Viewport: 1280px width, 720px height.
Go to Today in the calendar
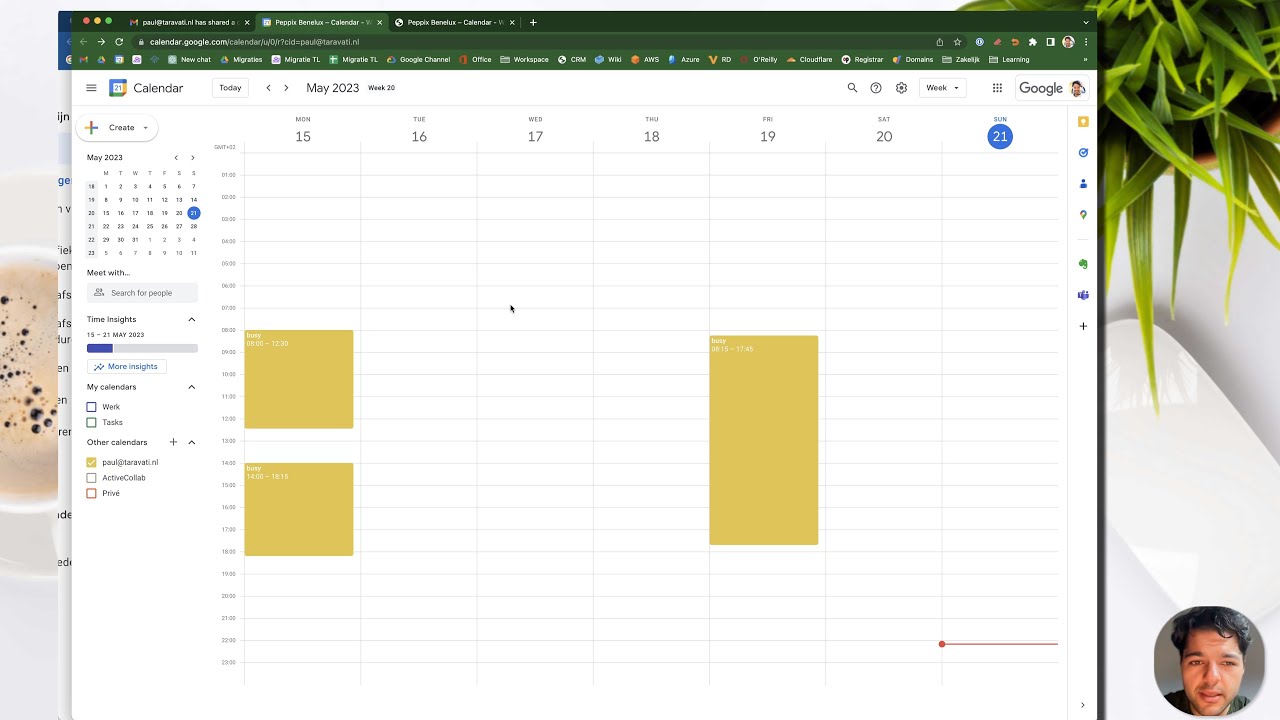tap(230, 88)
